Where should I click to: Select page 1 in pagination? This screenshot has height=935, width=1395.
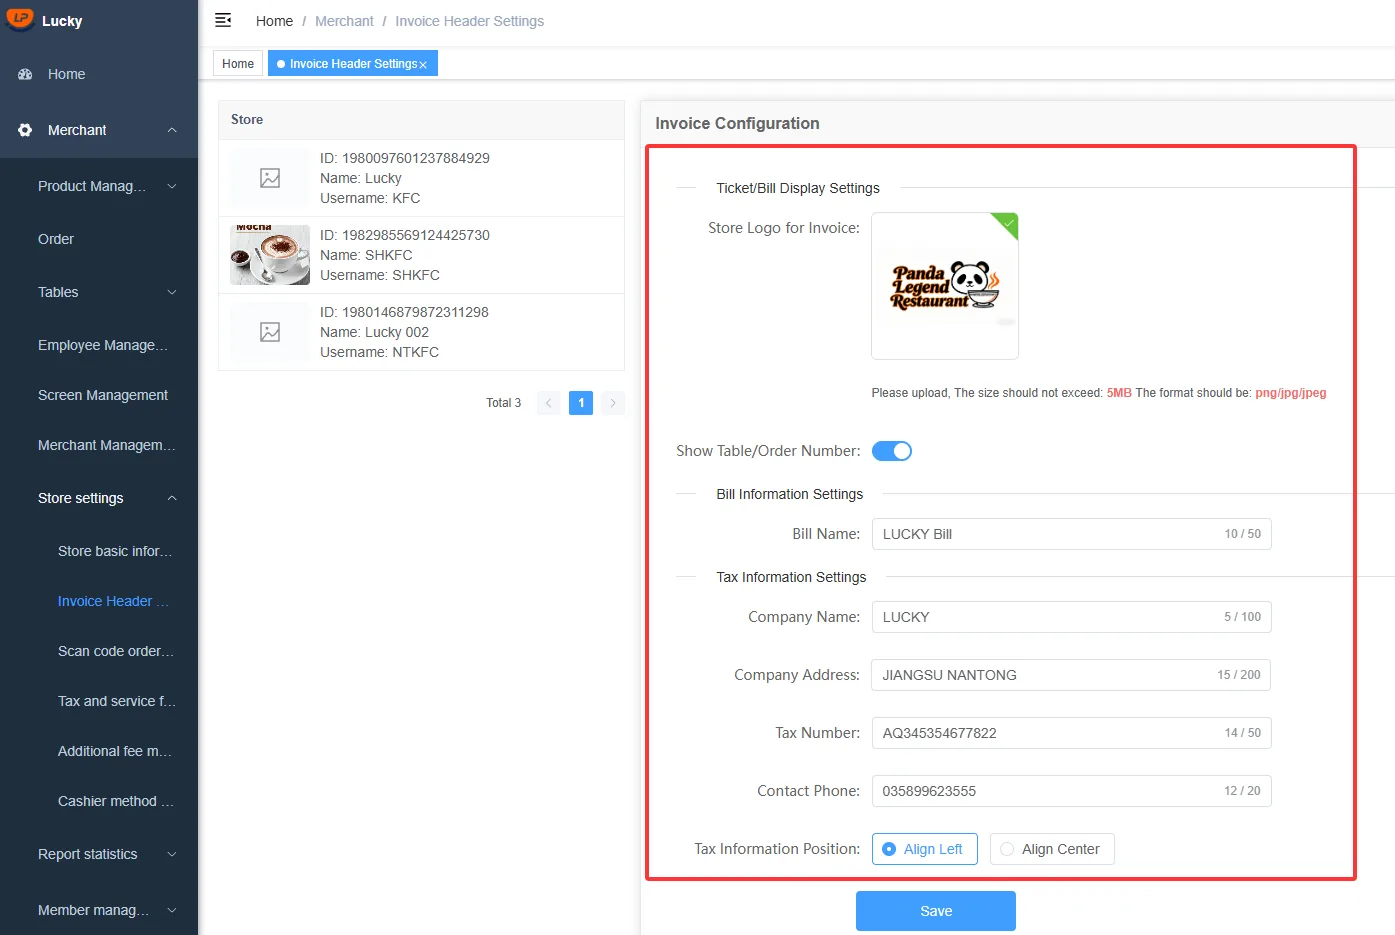click(581, 403)
